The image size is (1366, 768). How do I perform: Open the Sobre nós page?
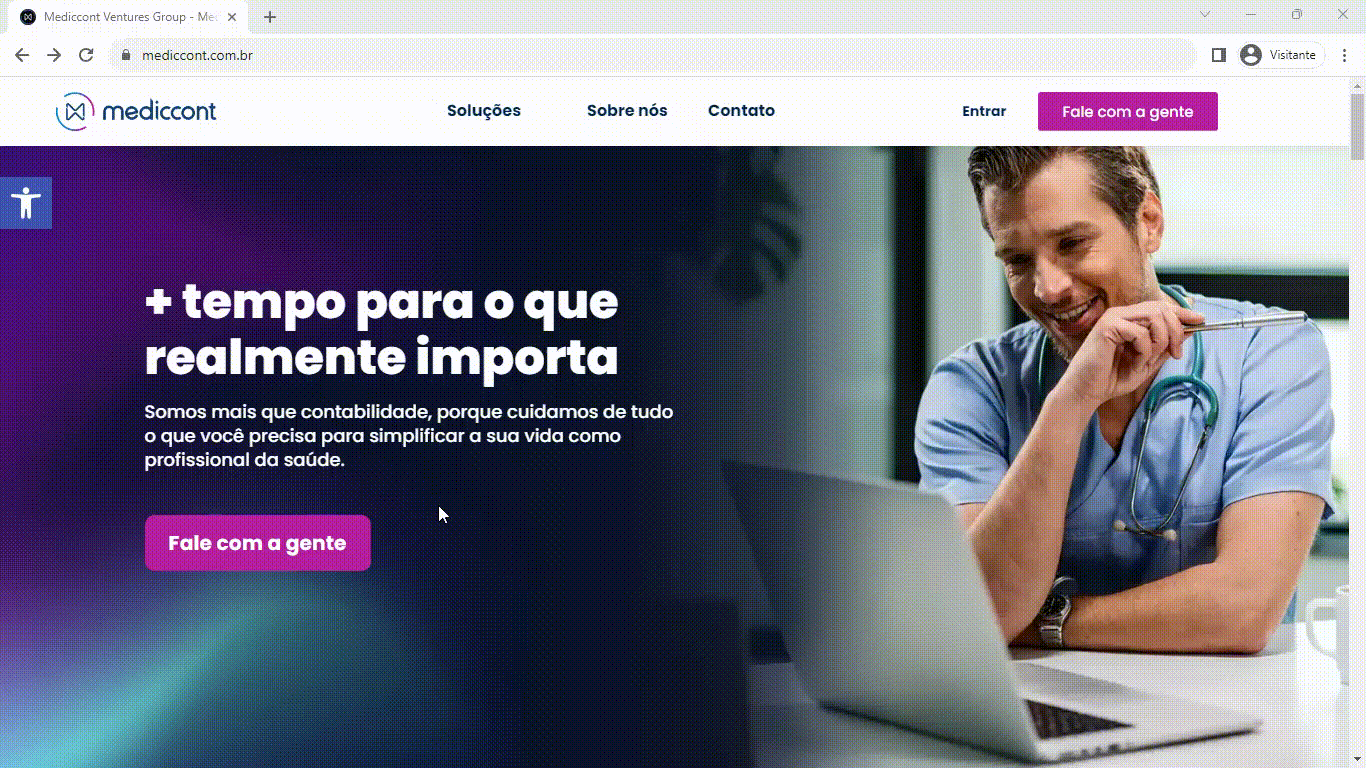[627, 111]
